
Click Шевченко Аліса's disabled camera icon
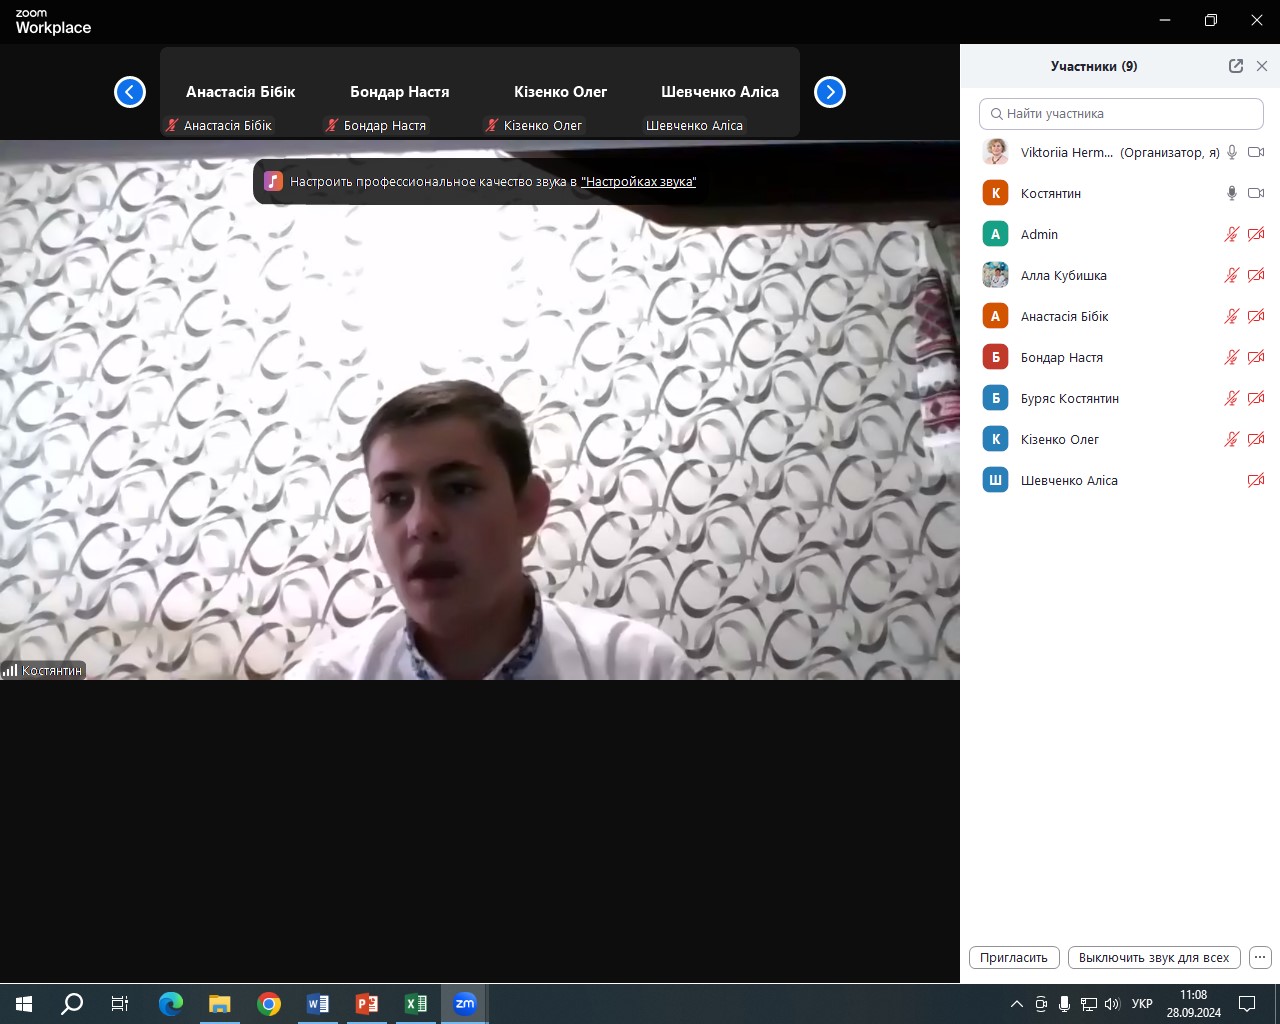[x=1256, y=480]
